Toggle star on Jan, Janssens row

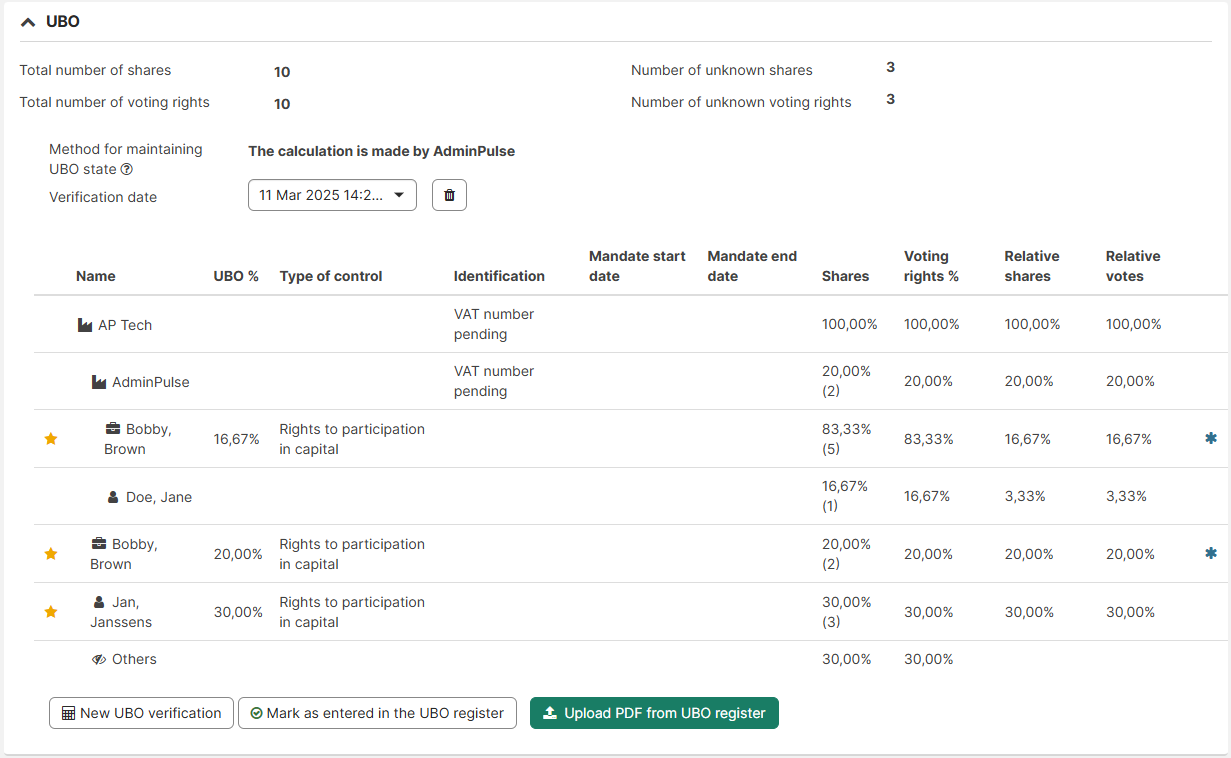(x=51, y=612)
